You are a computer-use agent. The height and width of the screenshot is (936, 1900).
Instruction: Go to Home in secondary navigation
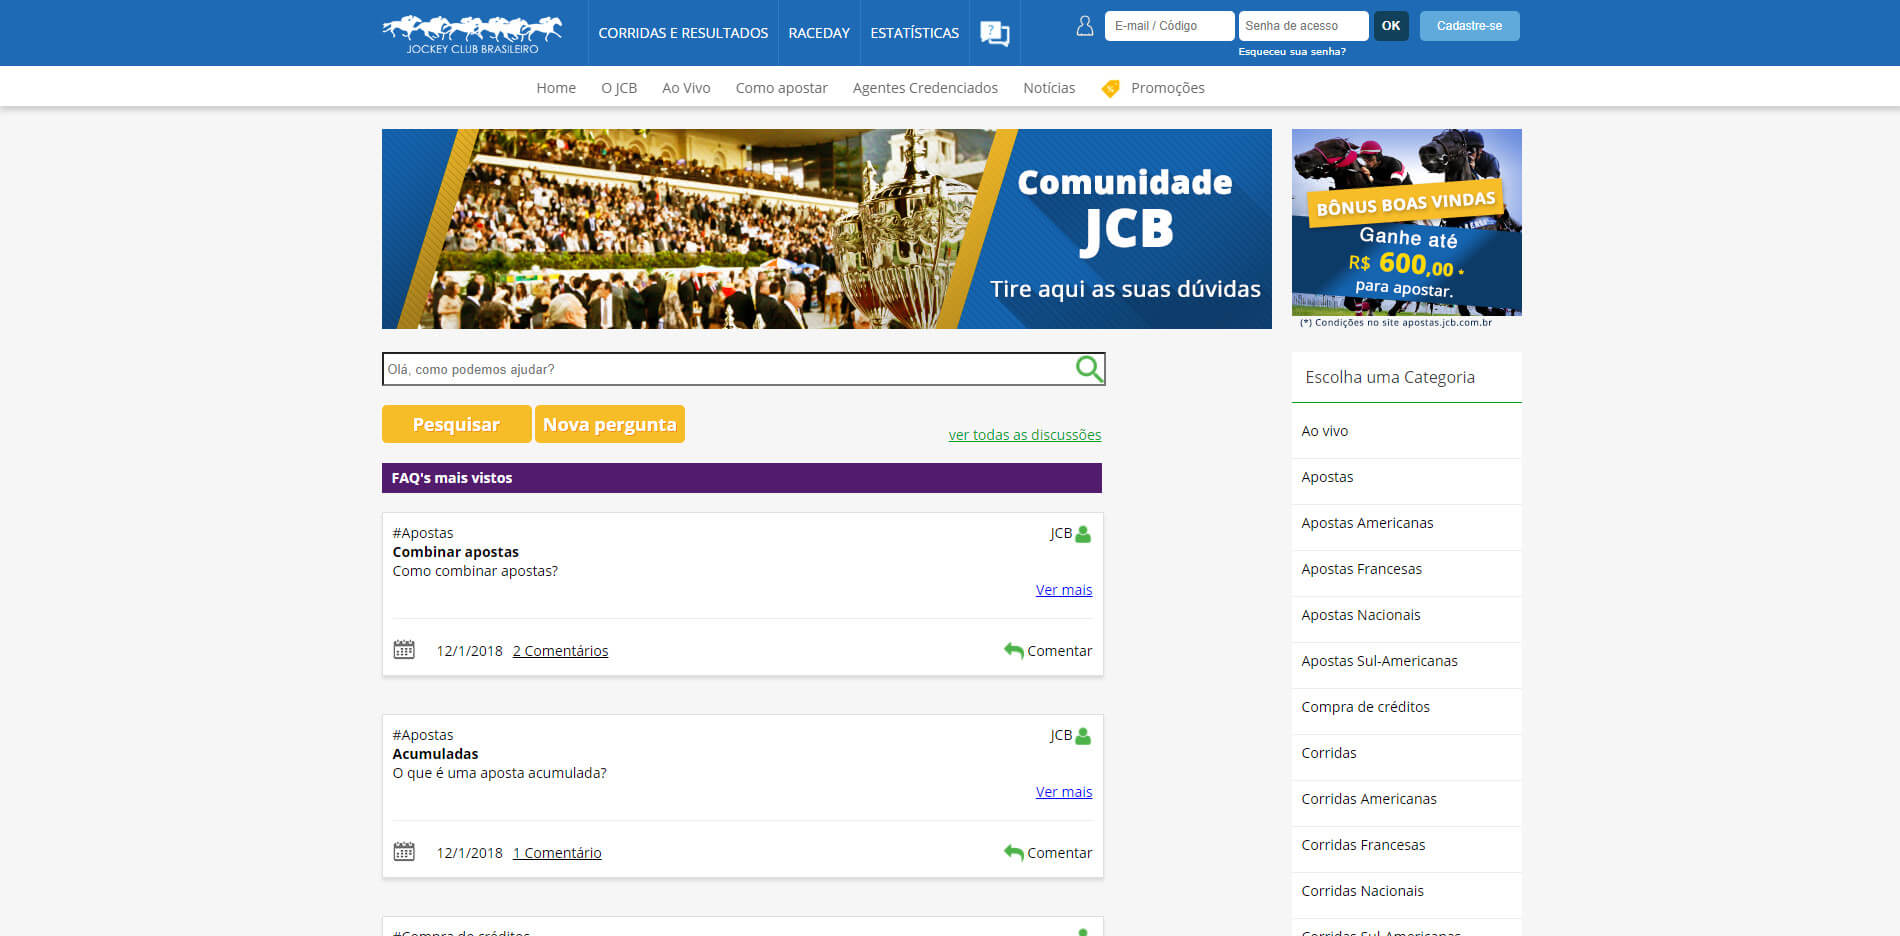(556, 88)
